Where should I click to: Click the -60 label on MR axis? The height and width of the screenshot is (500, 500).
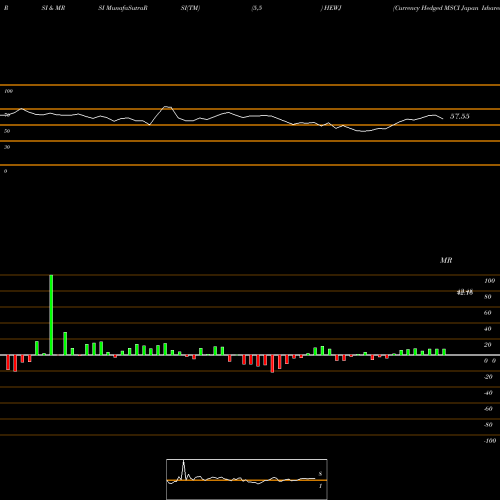click(x=488, y=409)
